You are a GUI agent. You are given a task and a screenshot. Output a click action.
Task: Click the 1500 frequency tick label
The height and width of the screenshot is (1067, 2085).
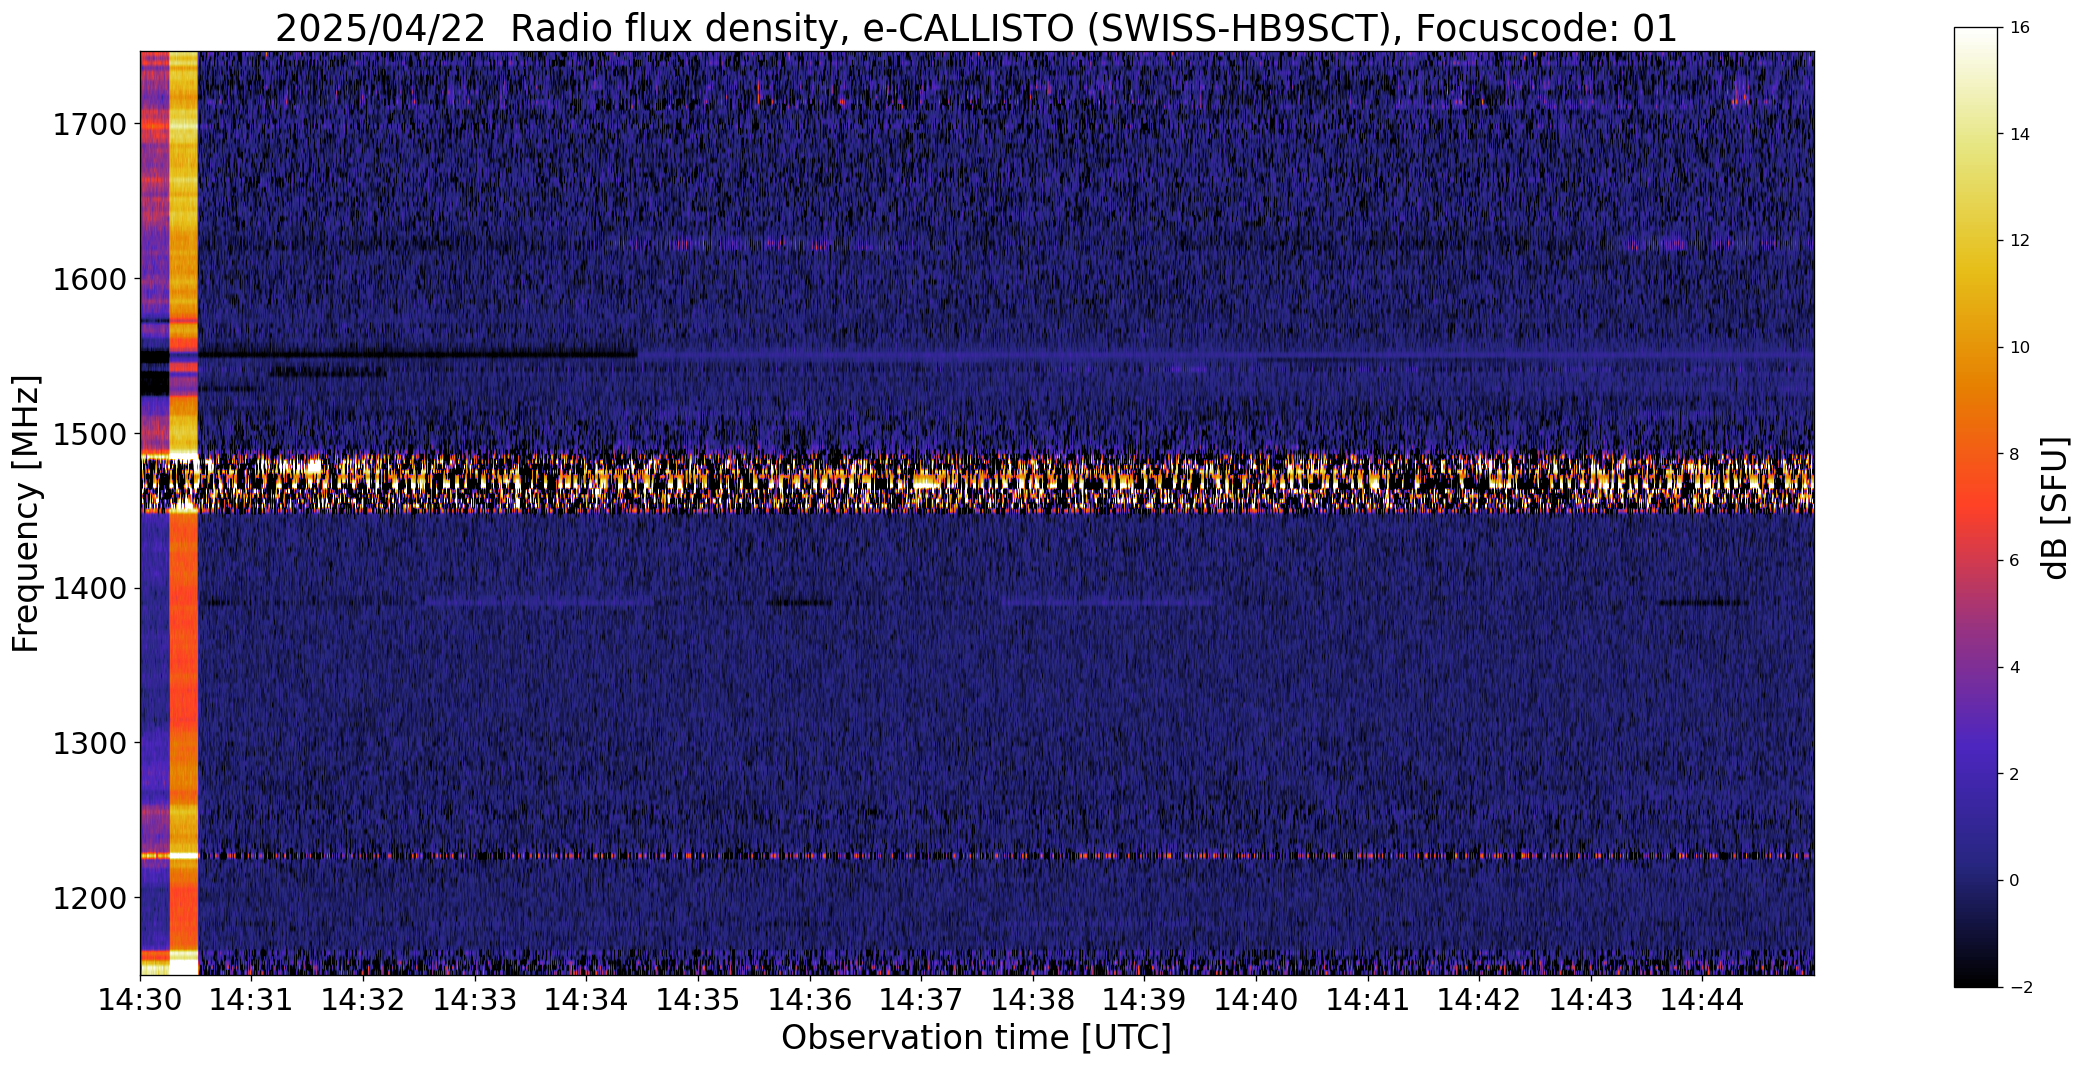click(x=89, y=434)
